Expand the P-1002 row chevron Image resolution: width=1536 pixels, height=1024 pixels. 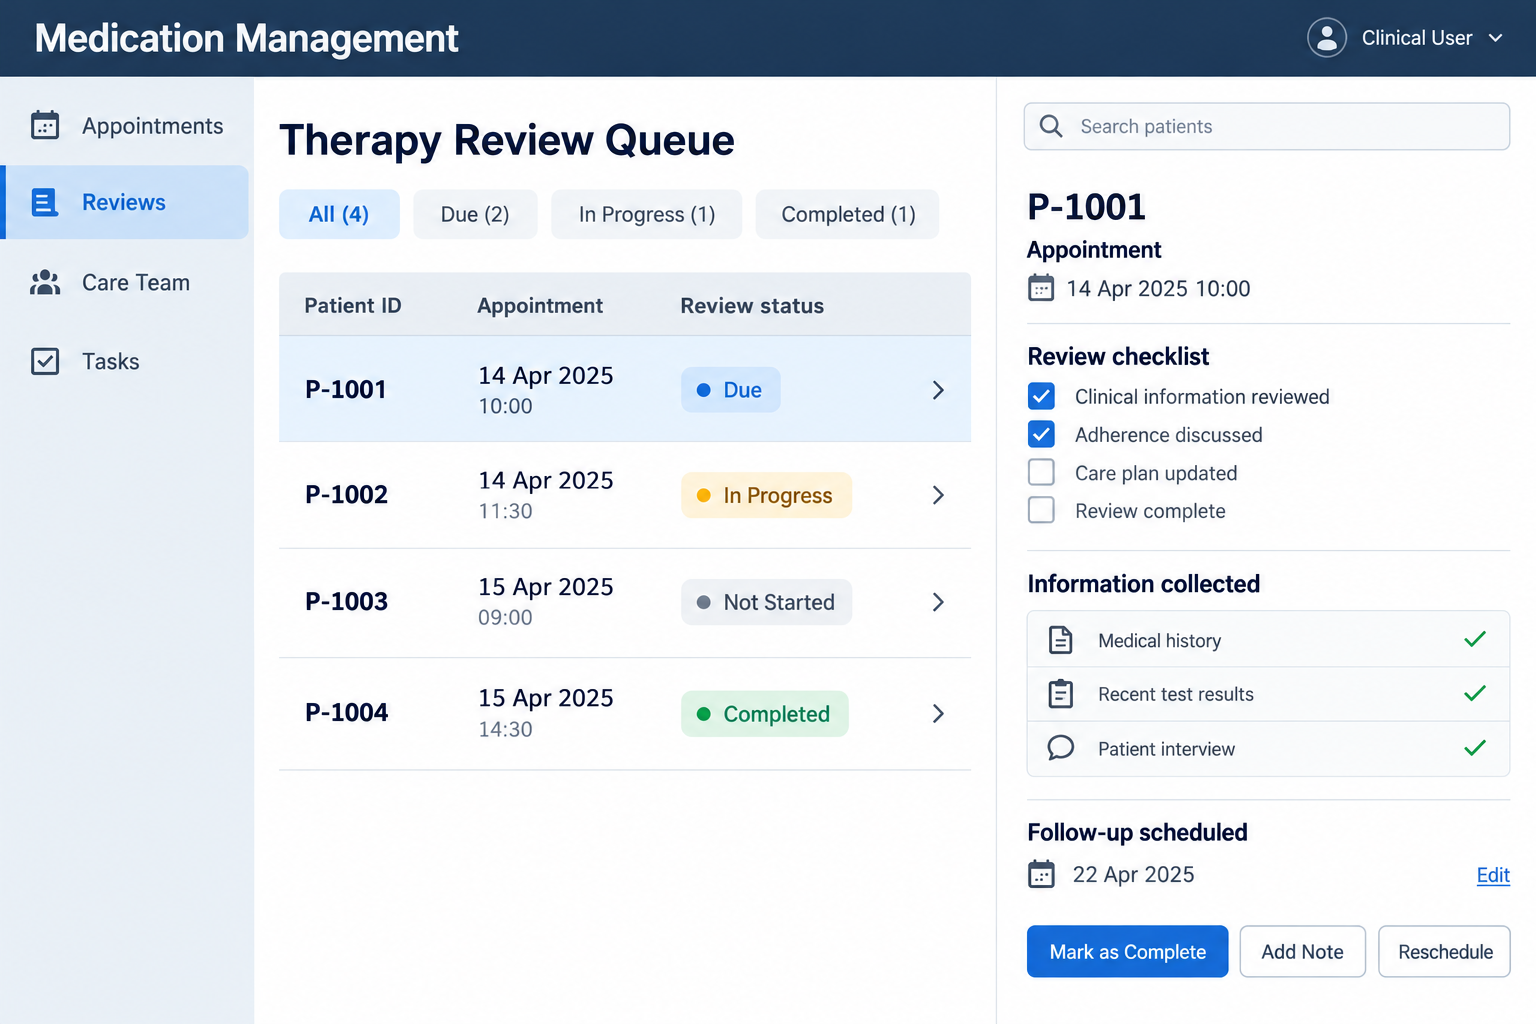(938, 495)
